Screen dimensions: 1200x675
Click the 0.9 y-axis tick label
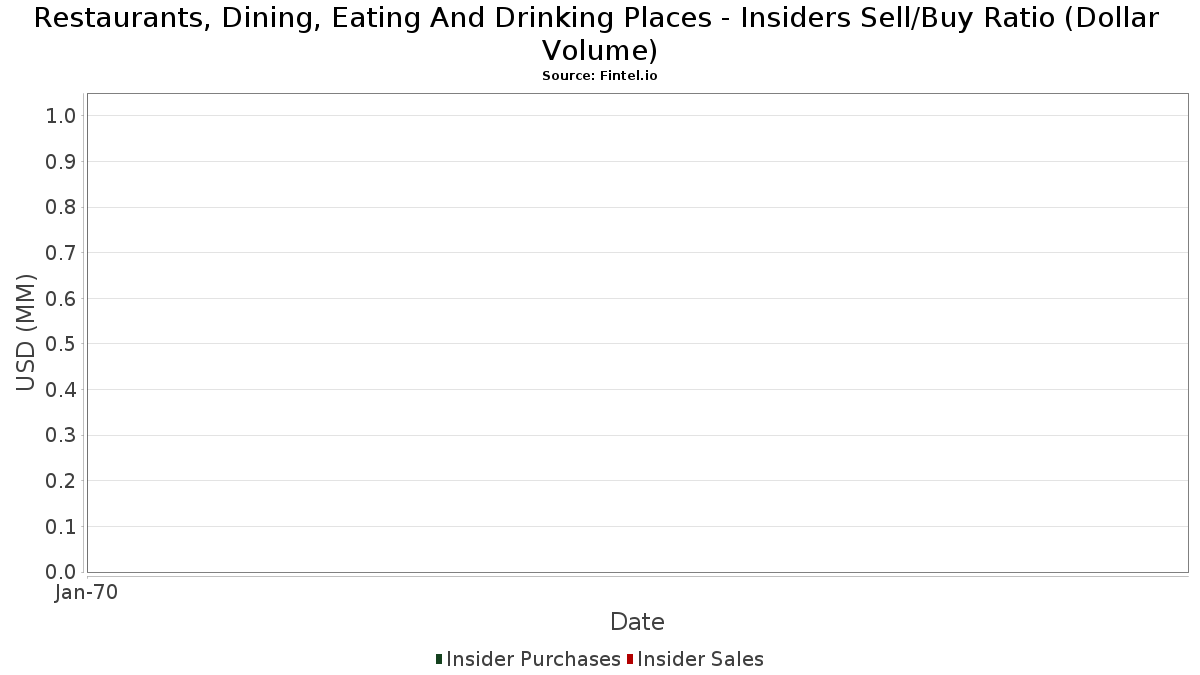61,162
